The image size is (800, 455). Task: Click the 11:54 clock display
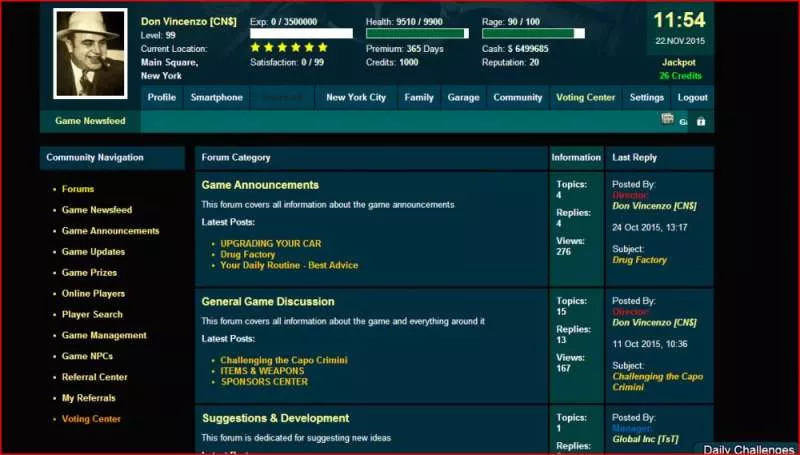coord(680,20)
